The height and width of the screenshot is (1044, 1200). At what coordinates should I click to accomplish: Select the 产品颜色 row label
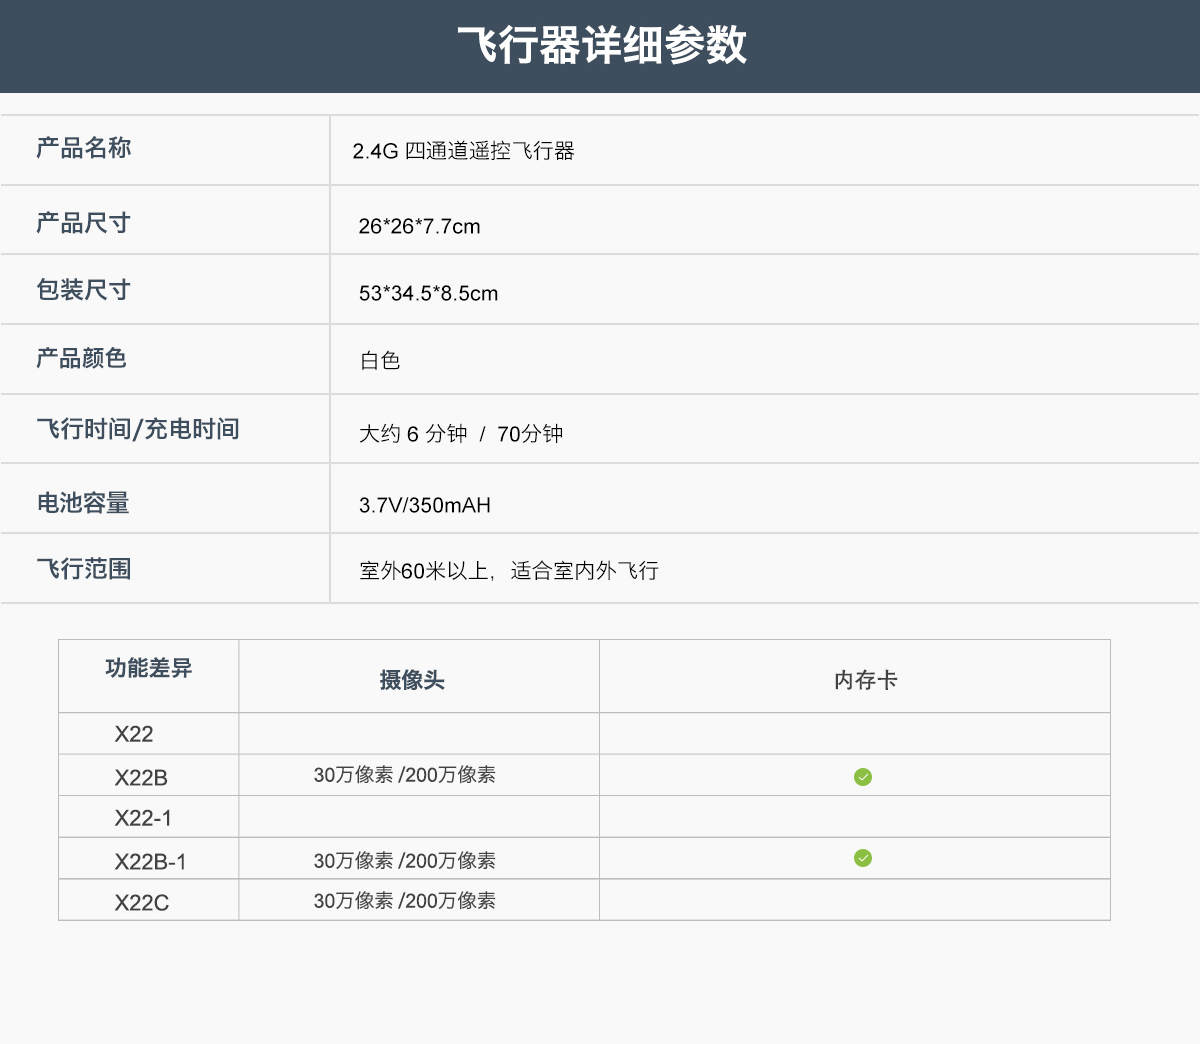click(x=81, y=358)
